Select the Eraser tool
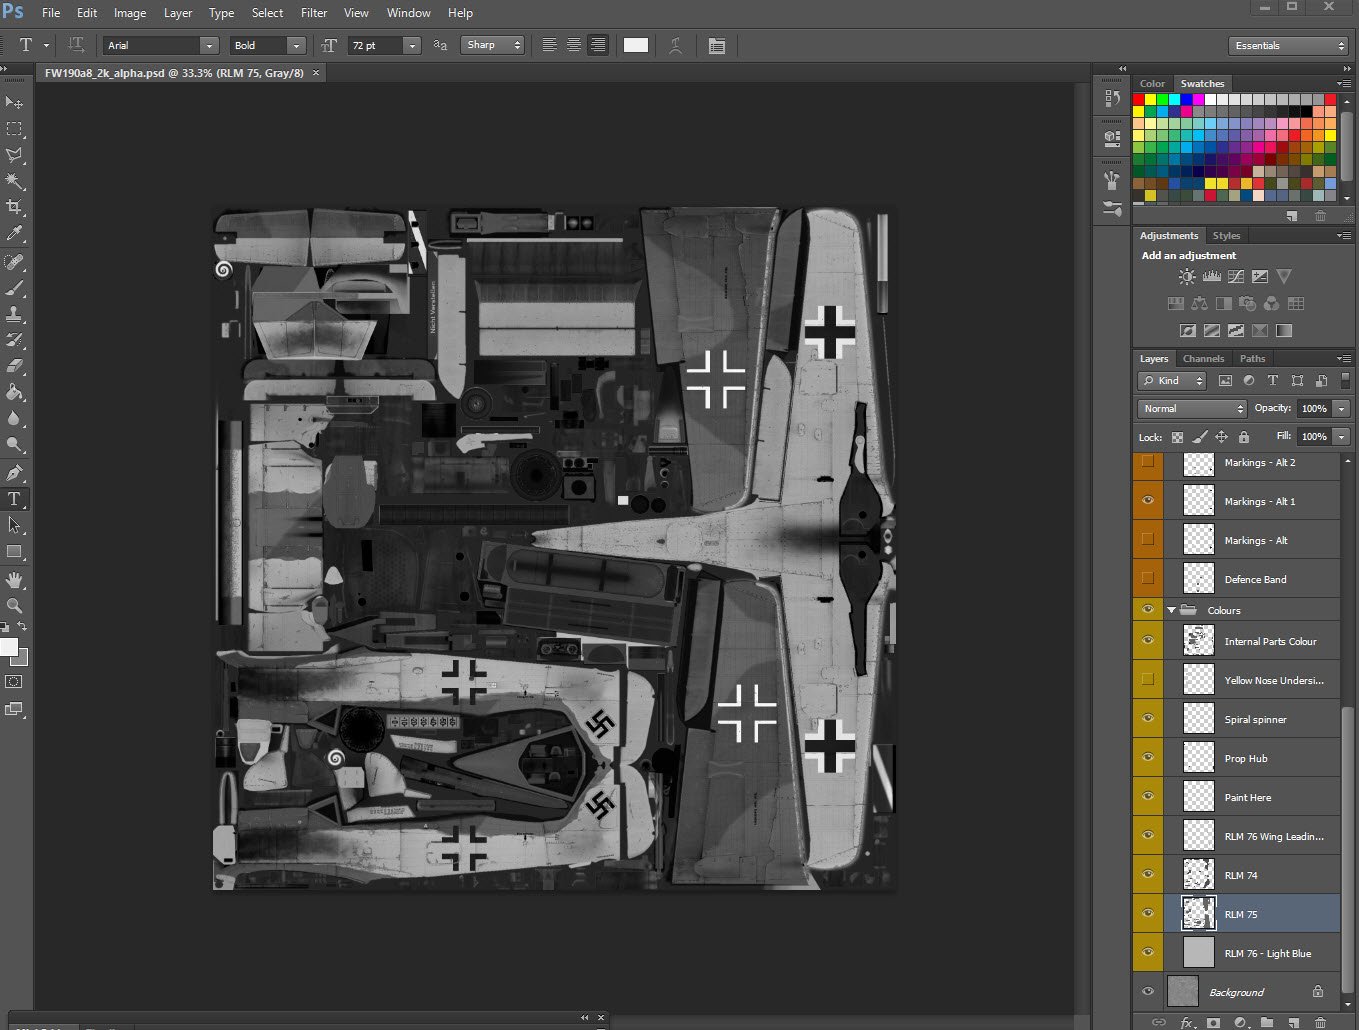 pos(14,366)
